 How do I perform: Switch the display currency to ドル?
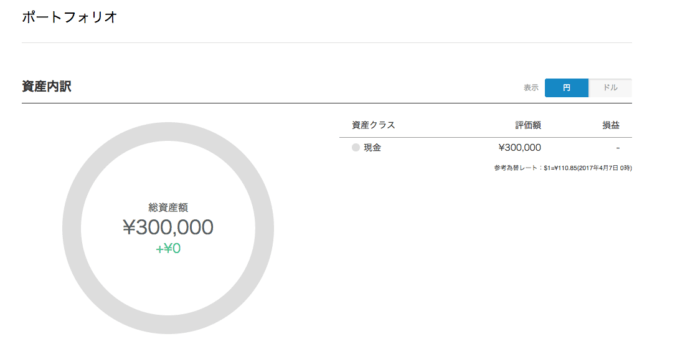point(610,88)
